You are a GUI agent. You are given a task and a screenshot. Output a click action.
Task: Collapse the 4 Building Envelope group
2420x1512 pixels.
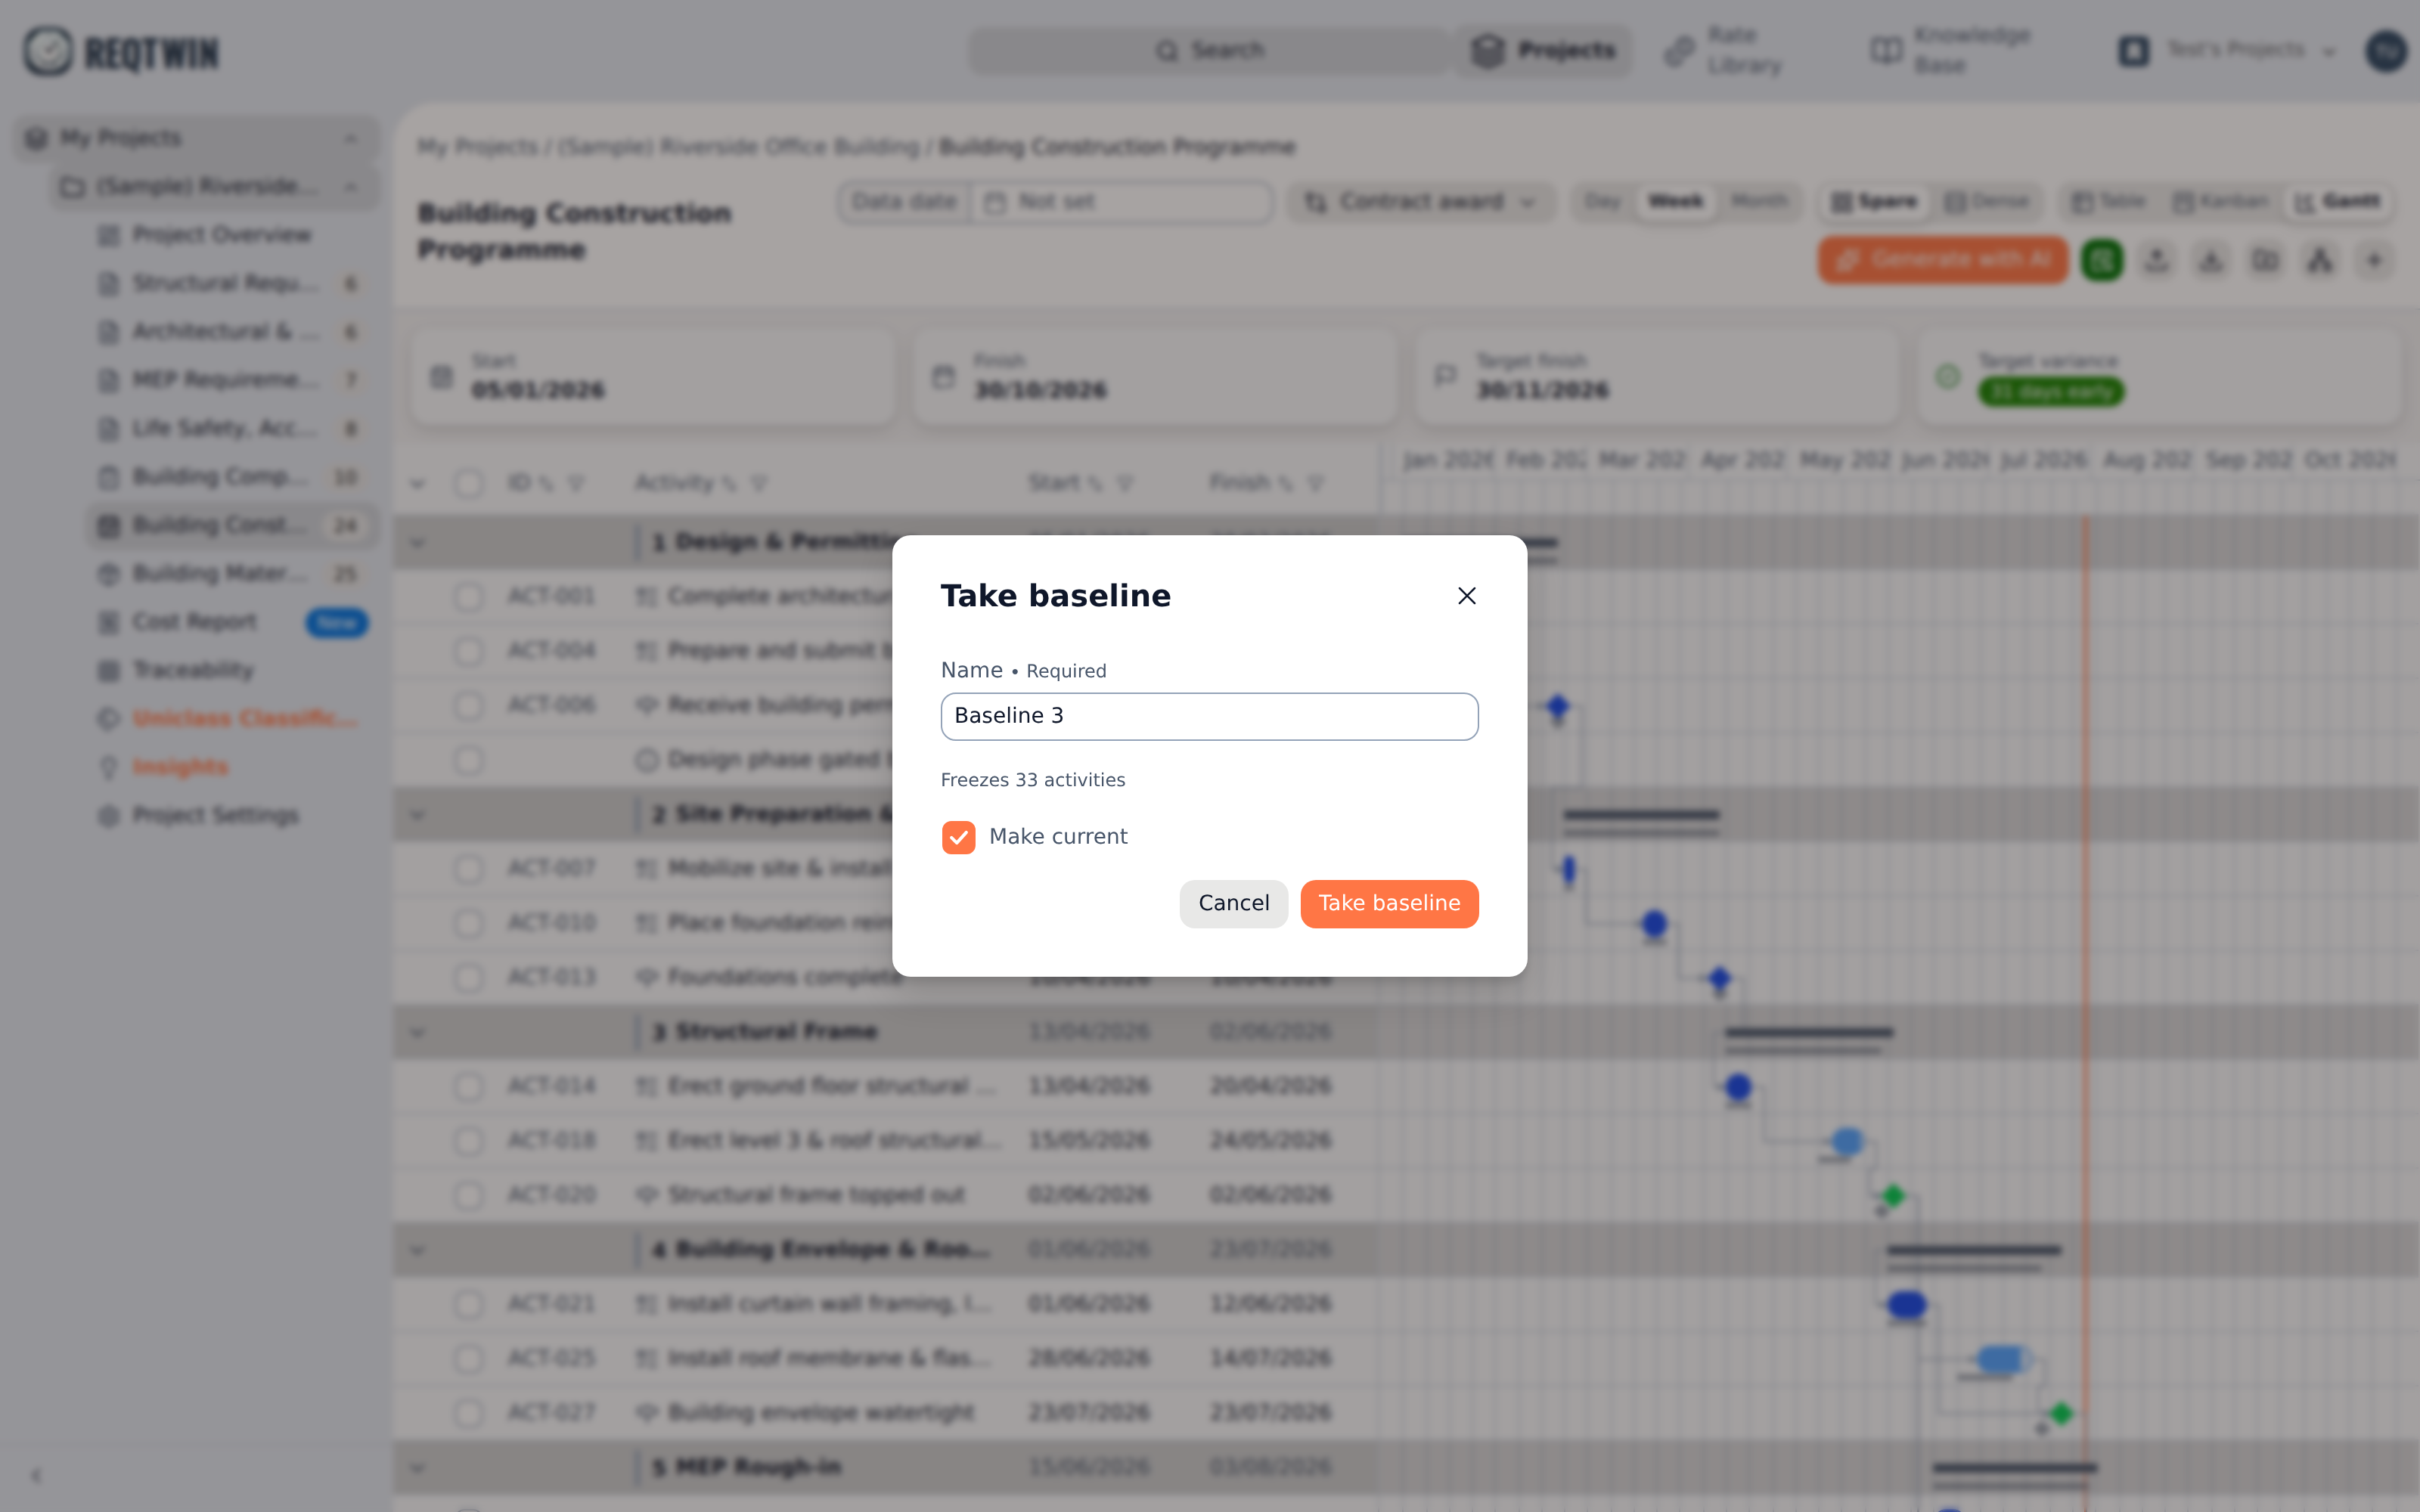[x=417, y=1250]
